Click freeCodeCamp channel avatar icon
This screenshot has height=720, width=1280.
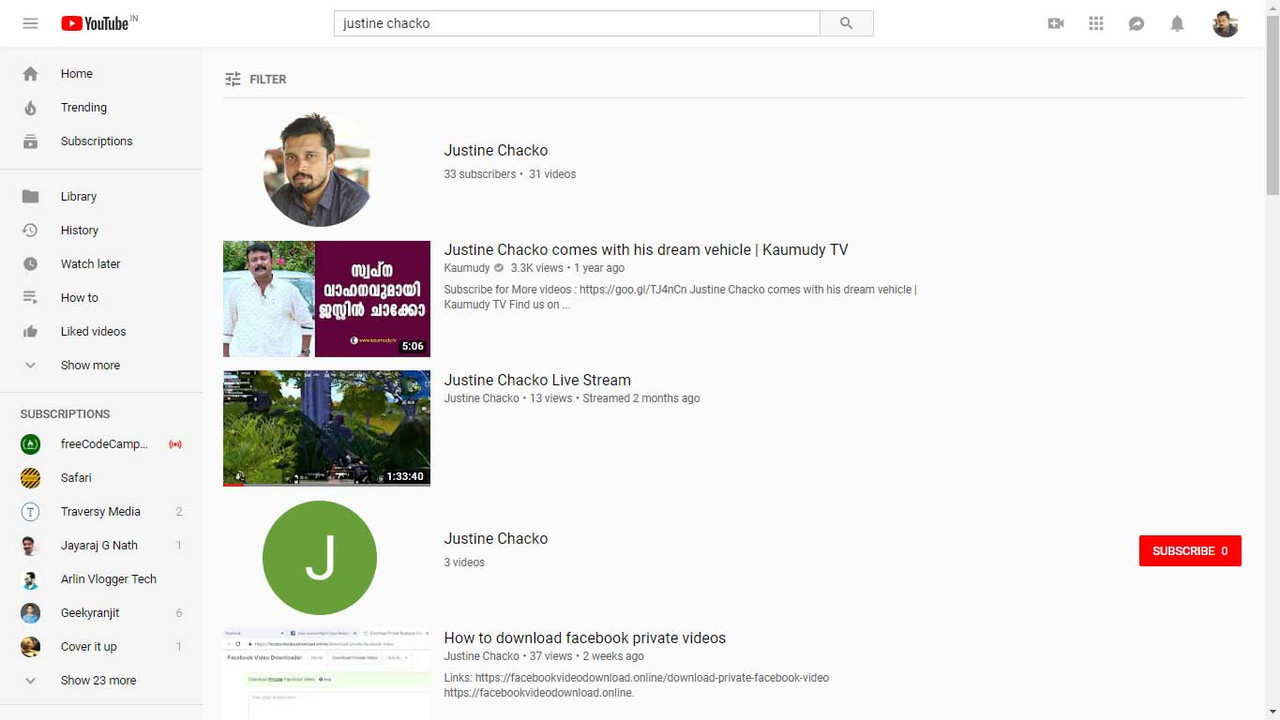click(x=30, y=444)
